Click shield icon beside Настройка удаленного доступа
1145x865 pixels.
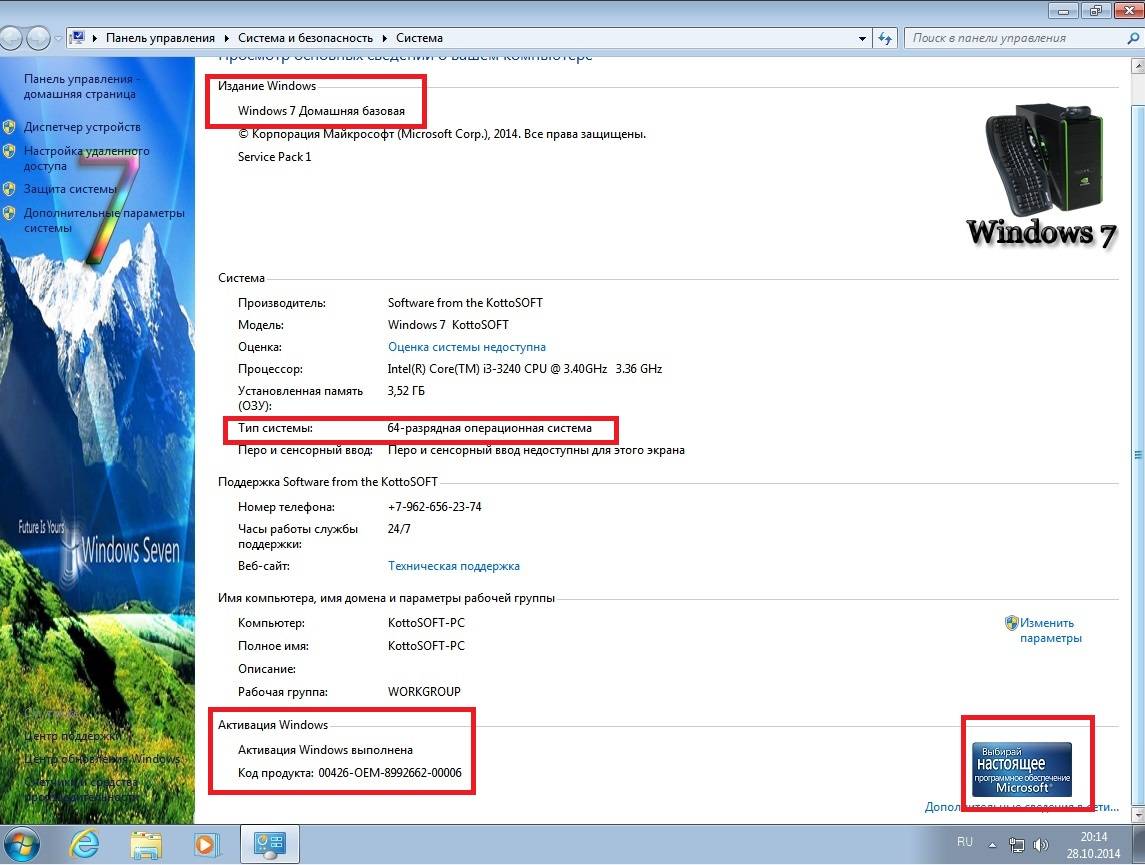[9, 151]
